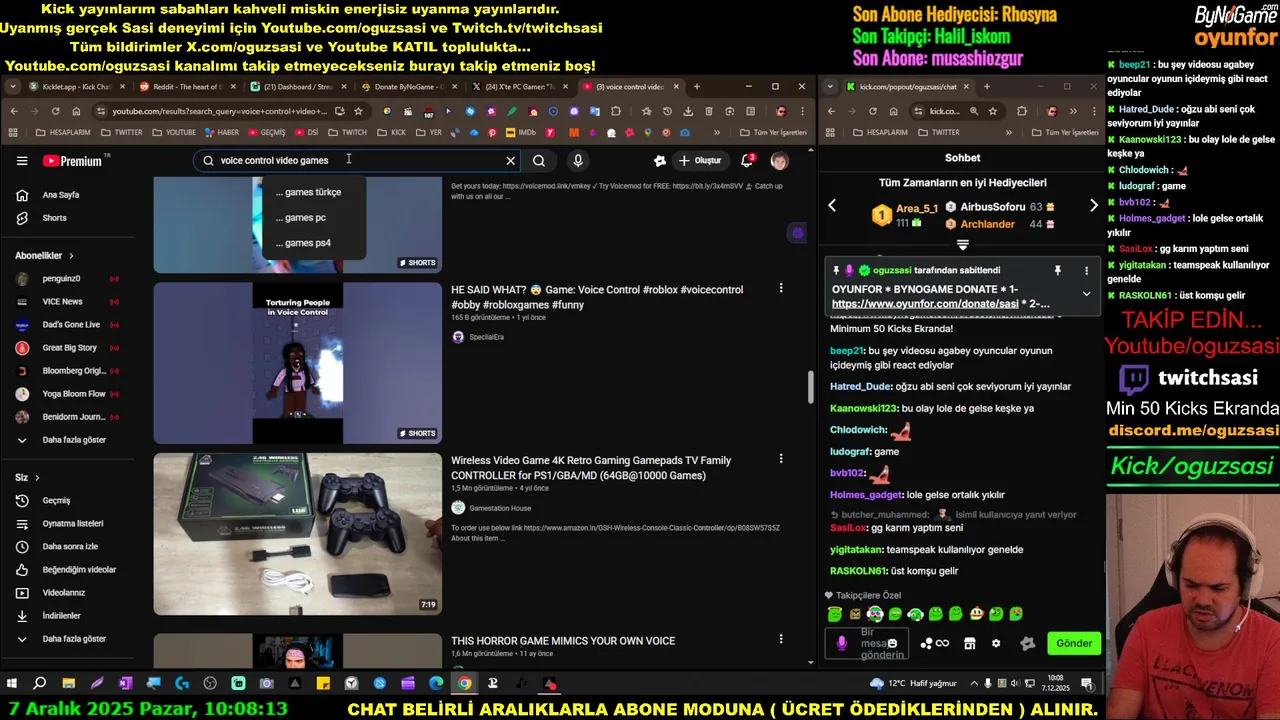Switch to the Reddit browser tab

tap(186, 87)
